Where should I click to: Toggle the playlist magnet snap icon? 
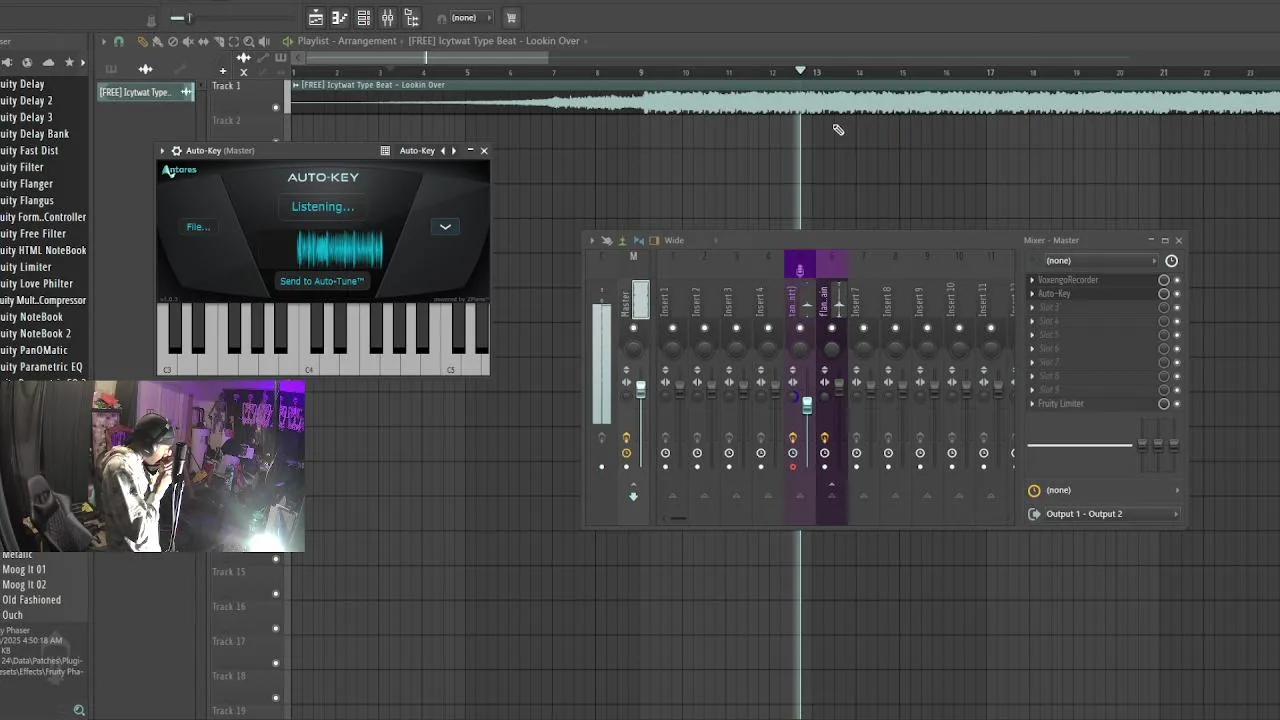[118, 41]
